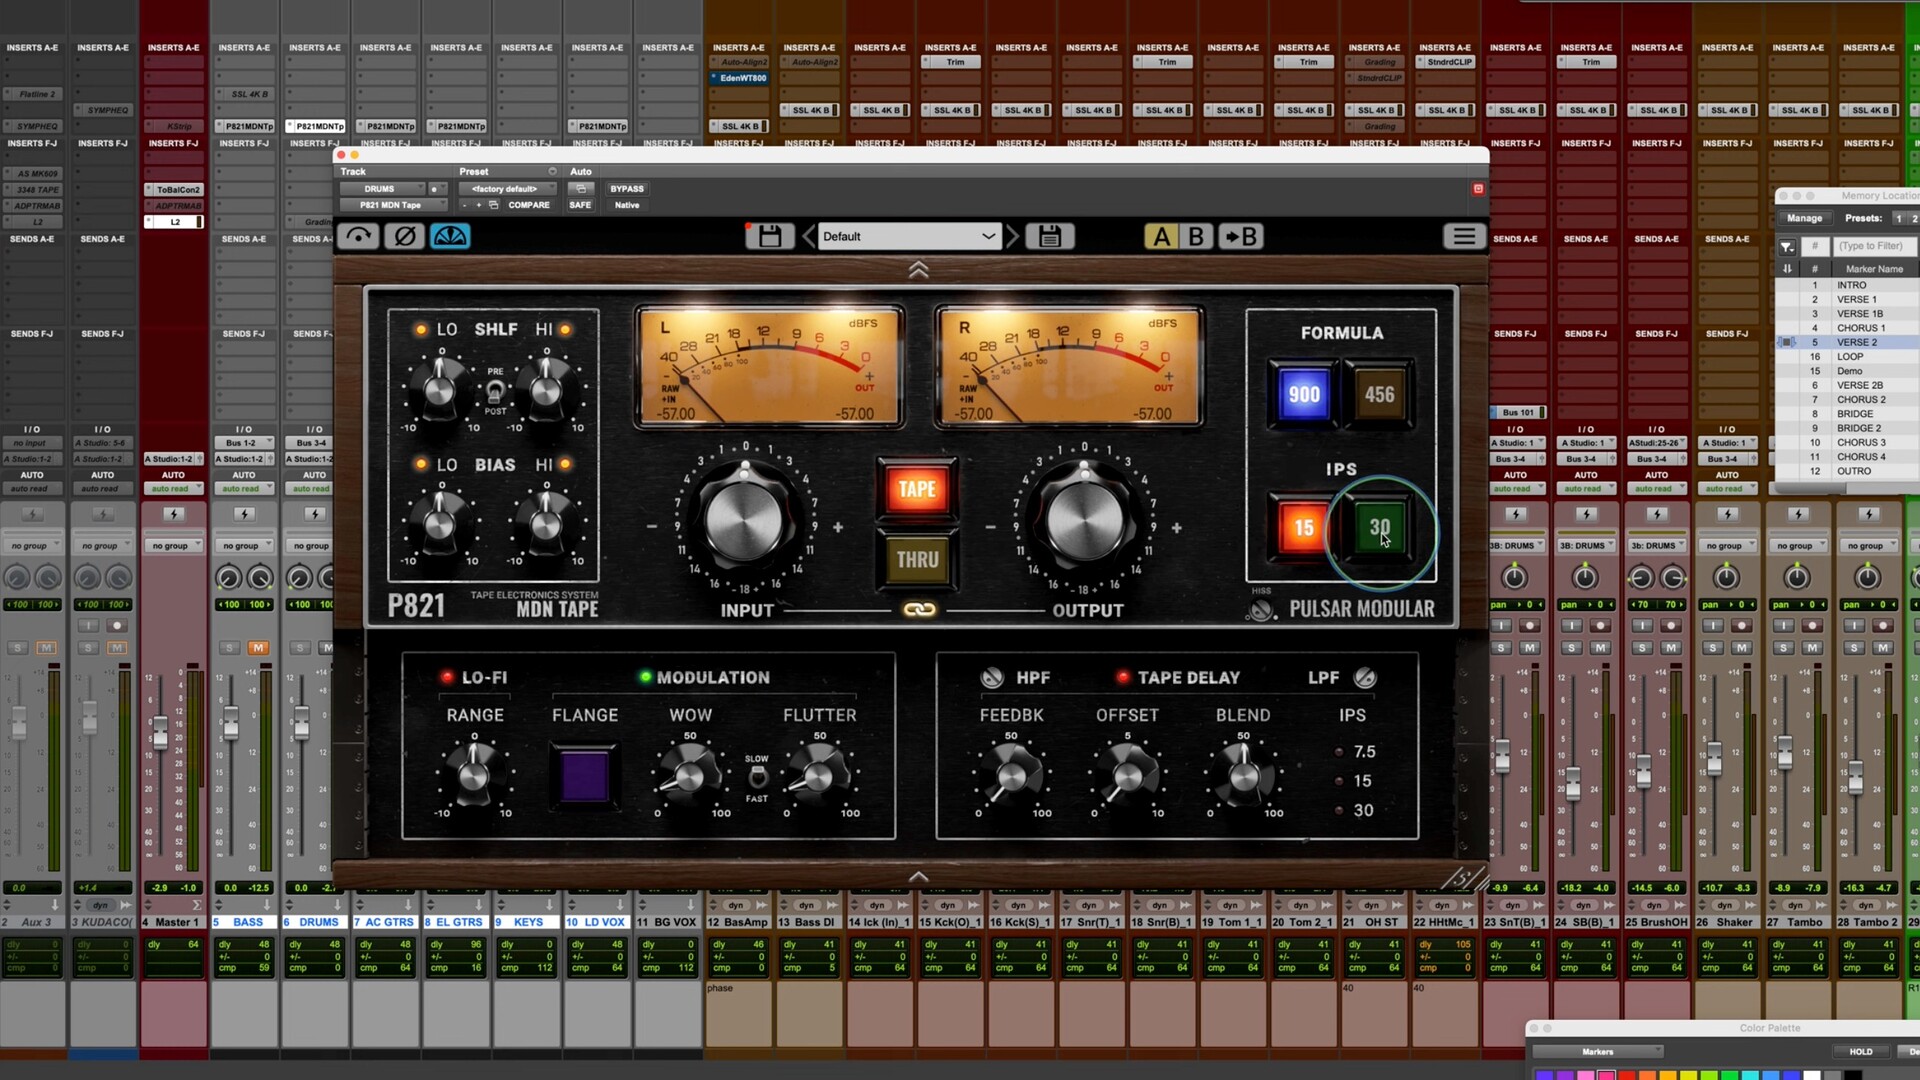Viewport: 1920px width, 1080px height.
Task: Switch the signal path to THRU
Action: (x=917, y=559)
